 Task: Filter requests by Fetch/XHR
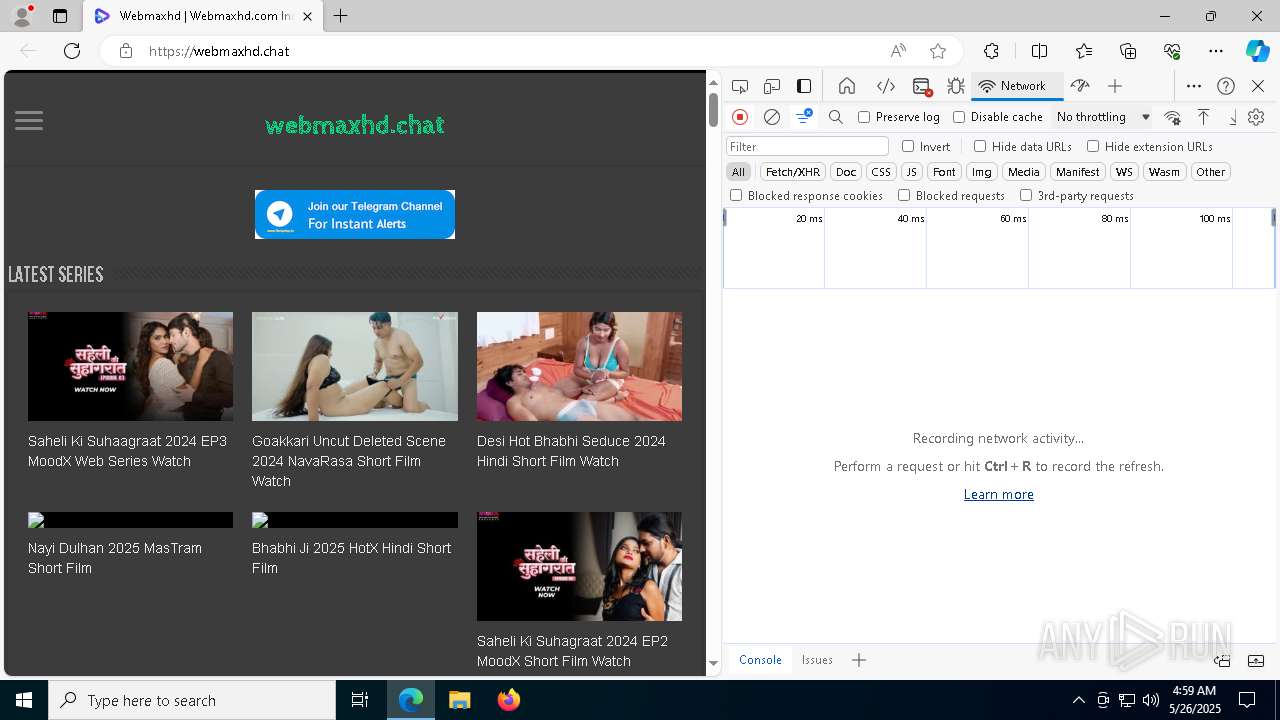coord(793,172)
